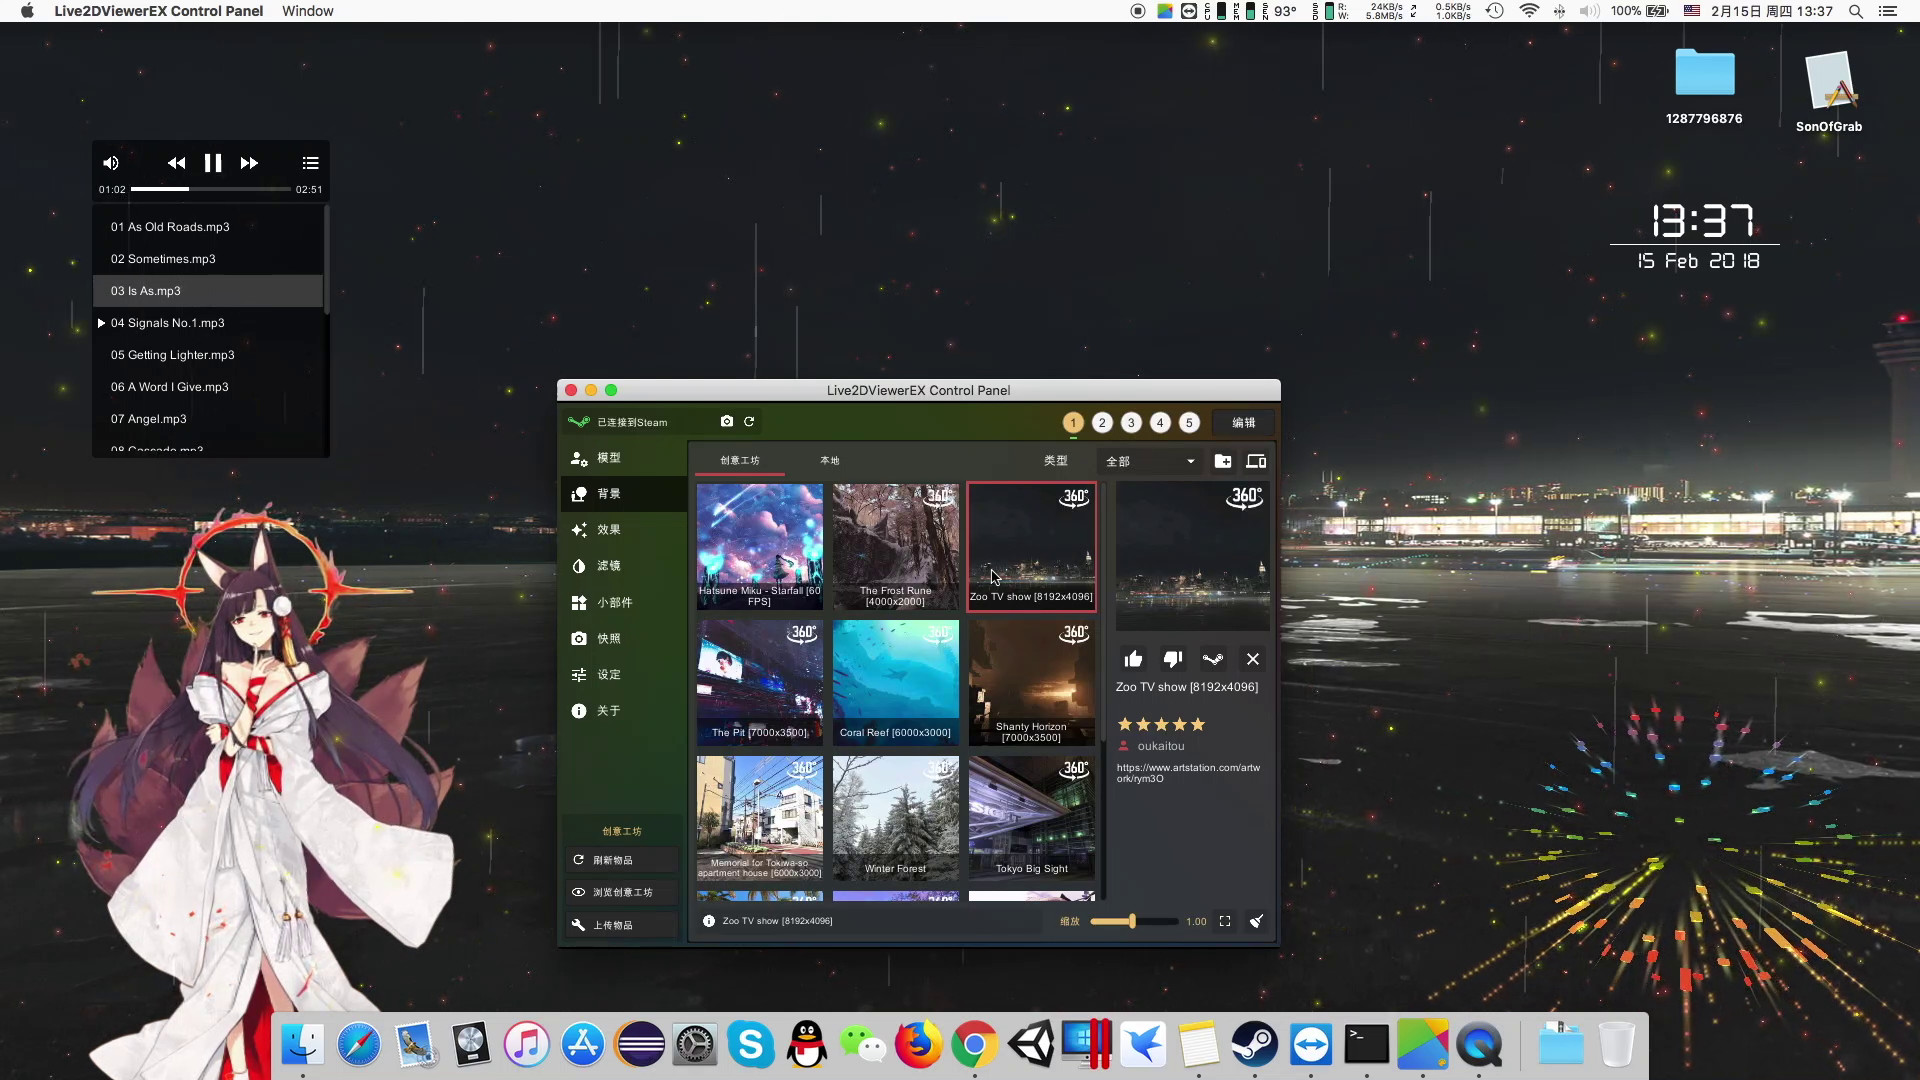Switch to the 本地 (Local) tab

click(828, 461)
